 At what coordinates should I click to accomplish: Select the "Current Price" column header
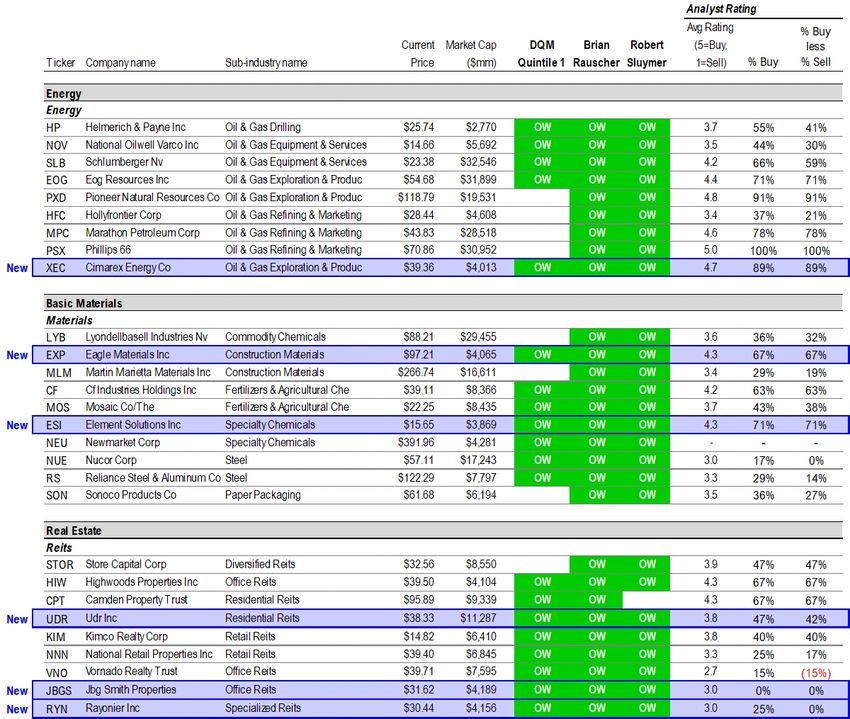pos(417,54)
